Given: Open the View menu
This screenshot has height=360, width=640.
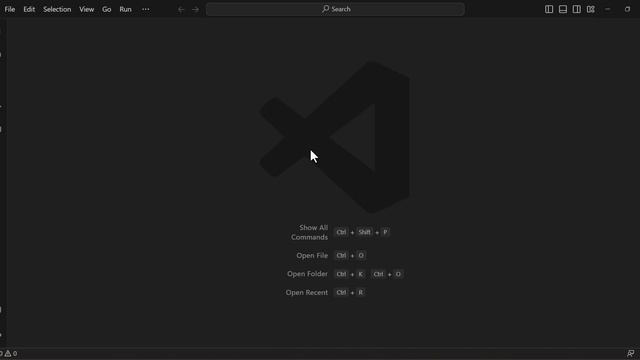Looking at the screenshot, I should [87, 9].
